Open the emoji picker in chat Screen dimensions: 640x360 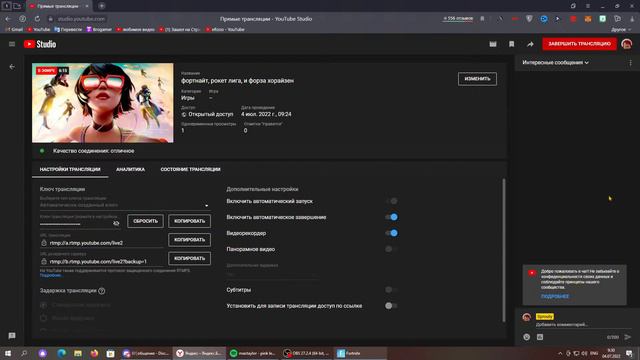527,337
